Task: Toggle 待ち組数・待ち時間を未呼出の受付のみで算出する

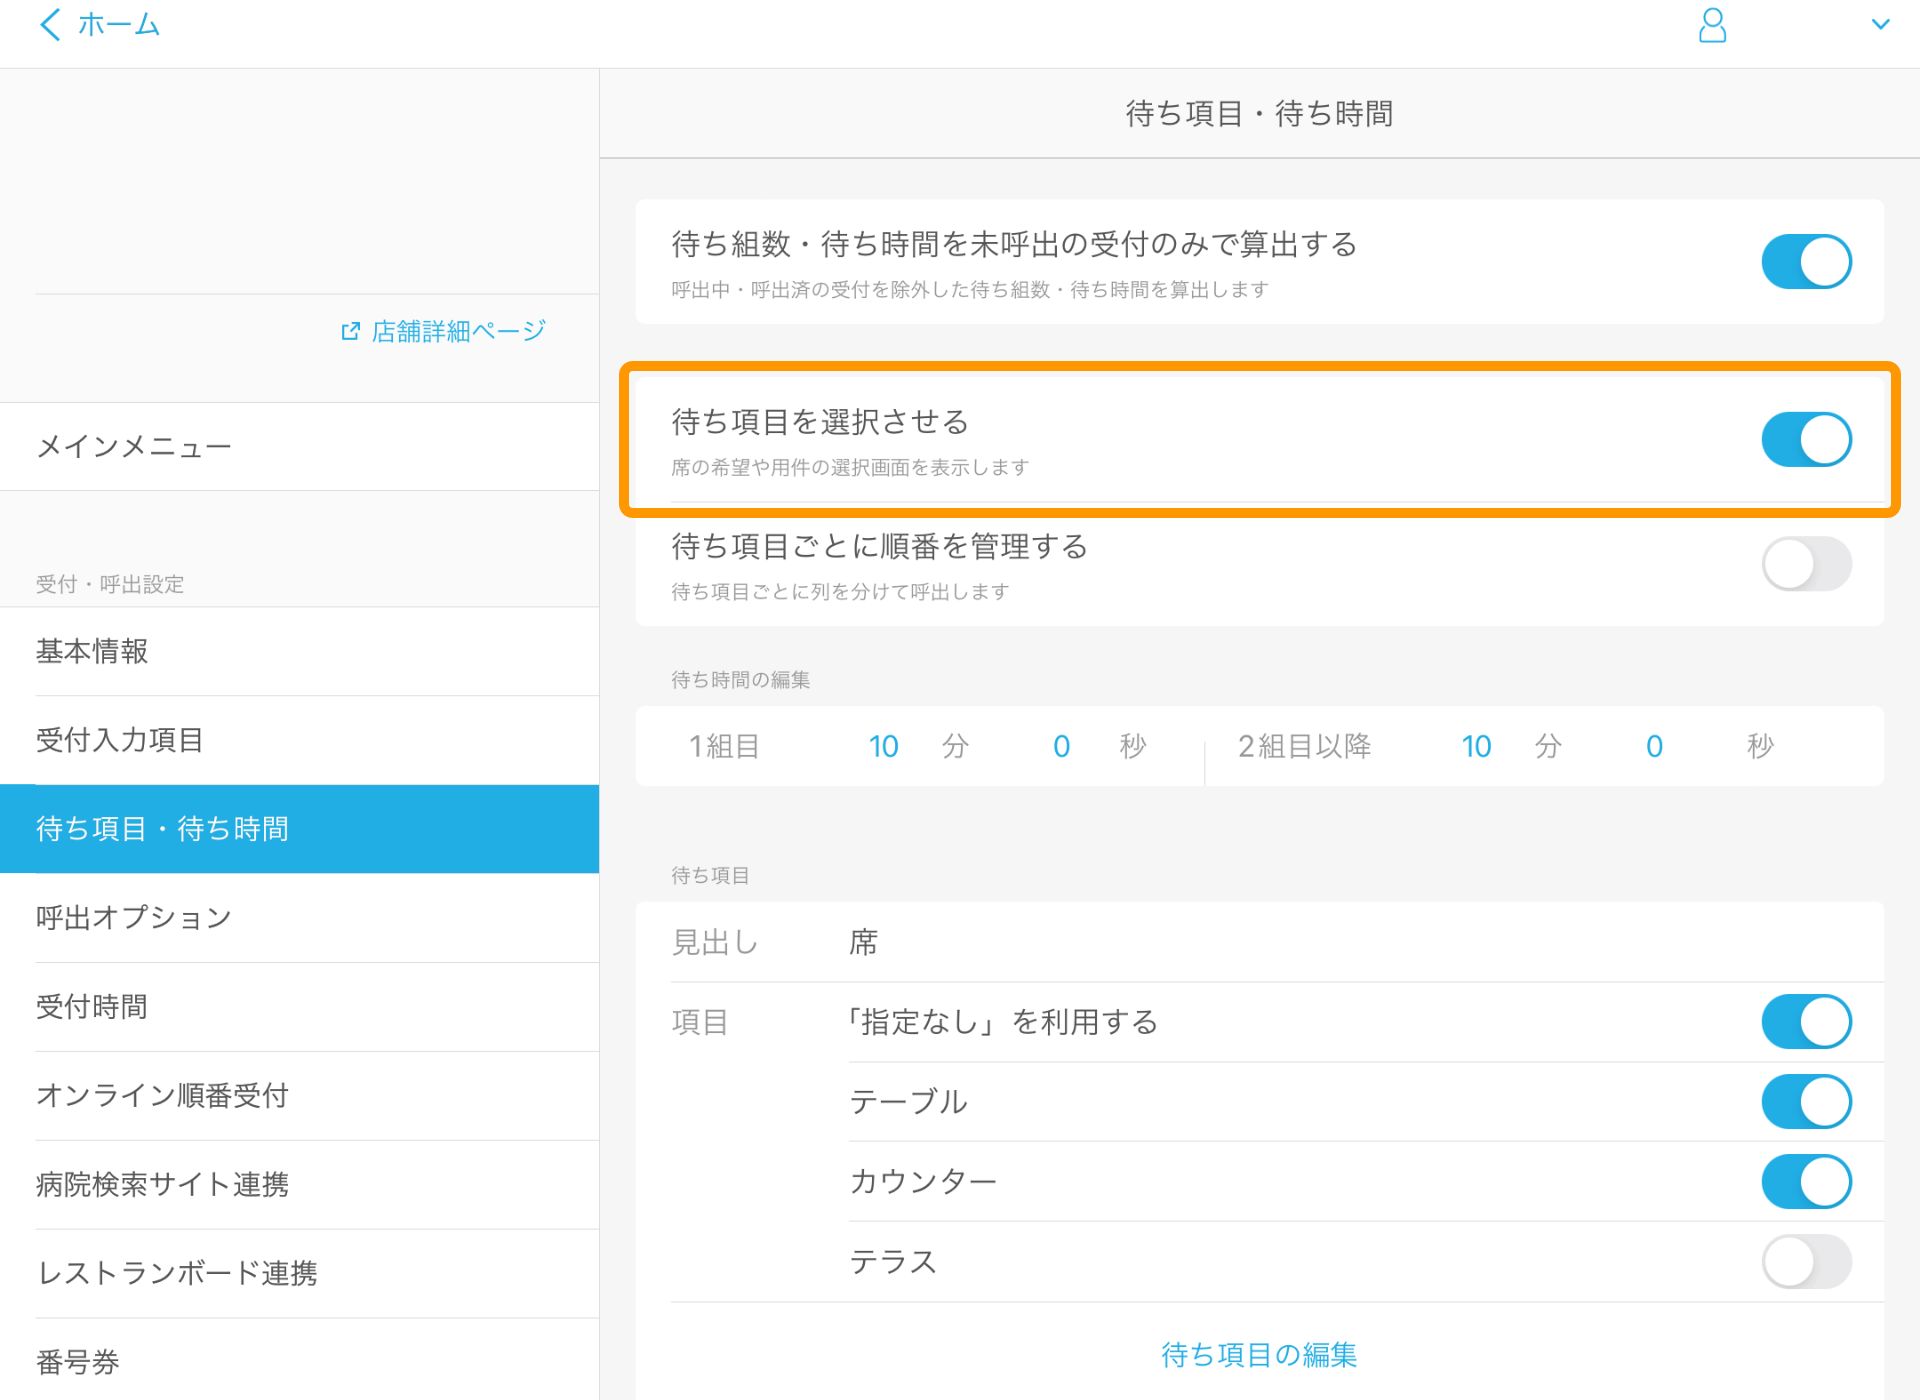Action: coord(1808,262)
